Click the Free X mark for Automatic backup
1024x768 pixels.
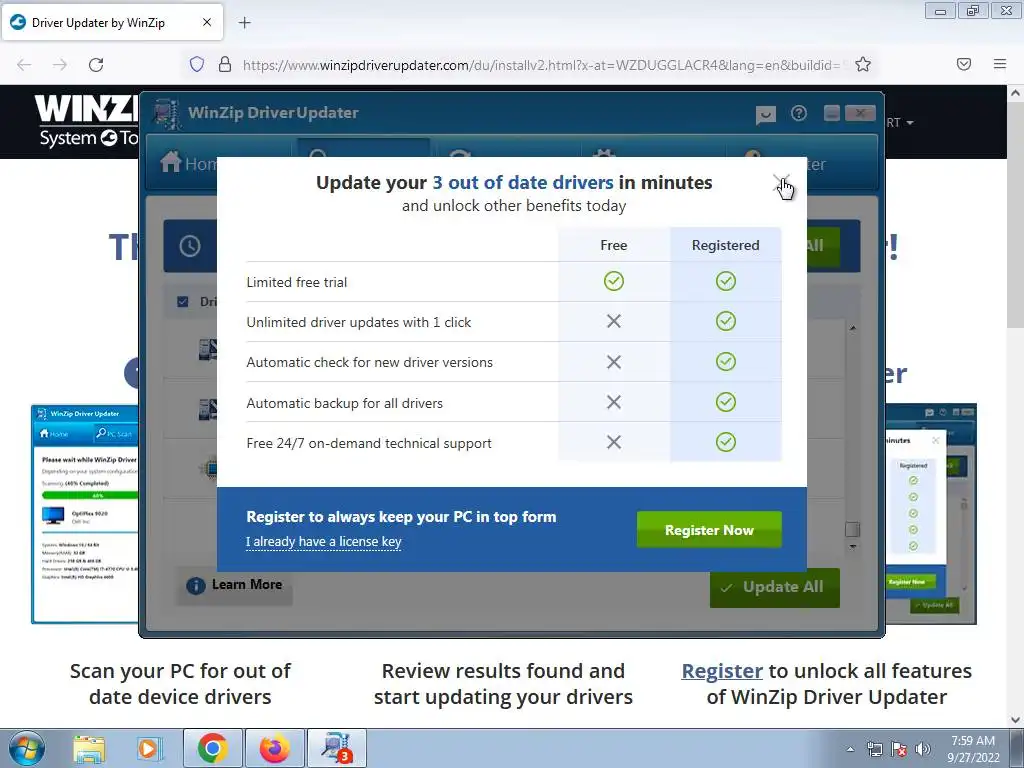pyautogui.click(x=613, y=402)
